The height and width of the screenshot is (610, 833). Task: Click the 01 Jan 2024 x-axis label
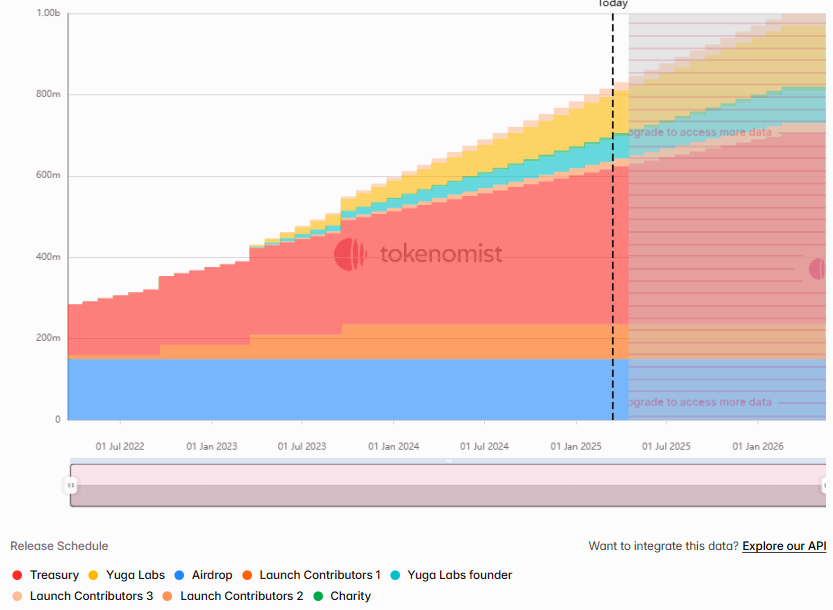(394, 446)
